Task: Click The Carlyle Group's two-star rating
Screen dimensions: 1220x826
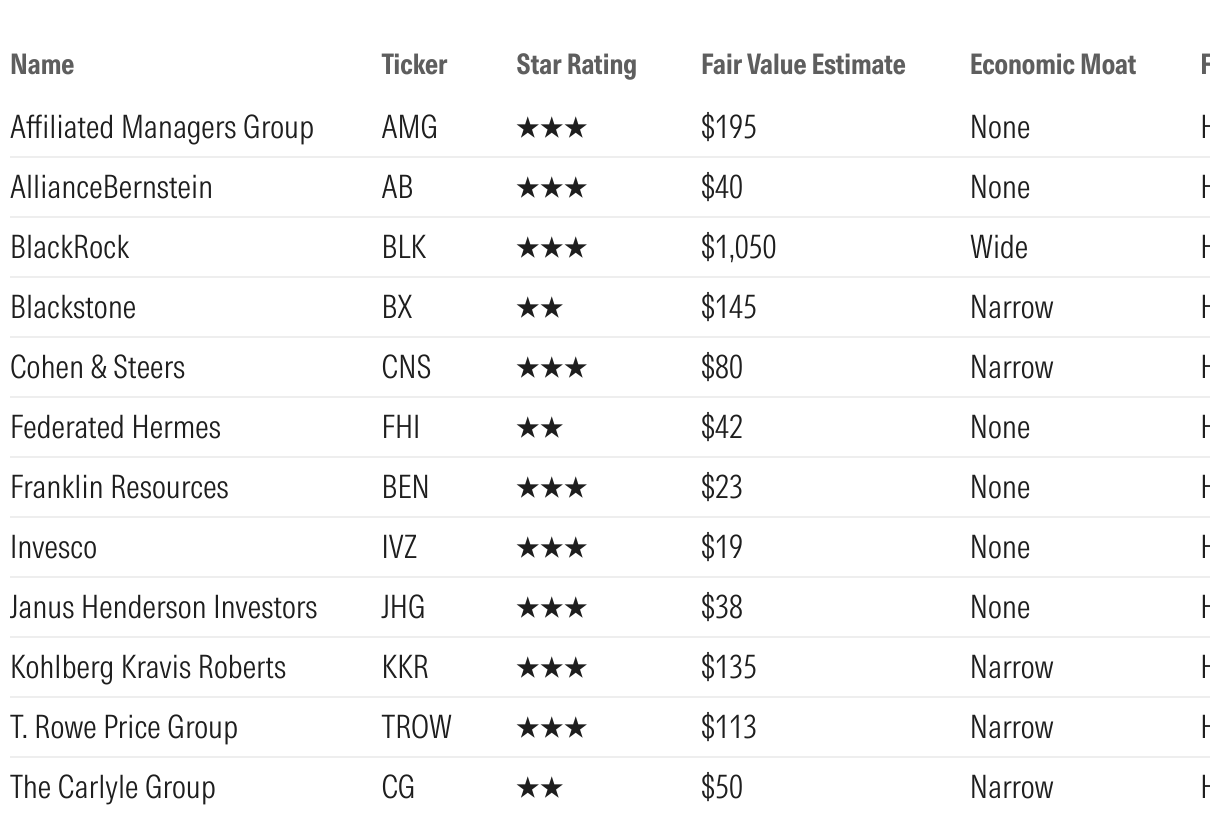Action: [x=540, y=788]
